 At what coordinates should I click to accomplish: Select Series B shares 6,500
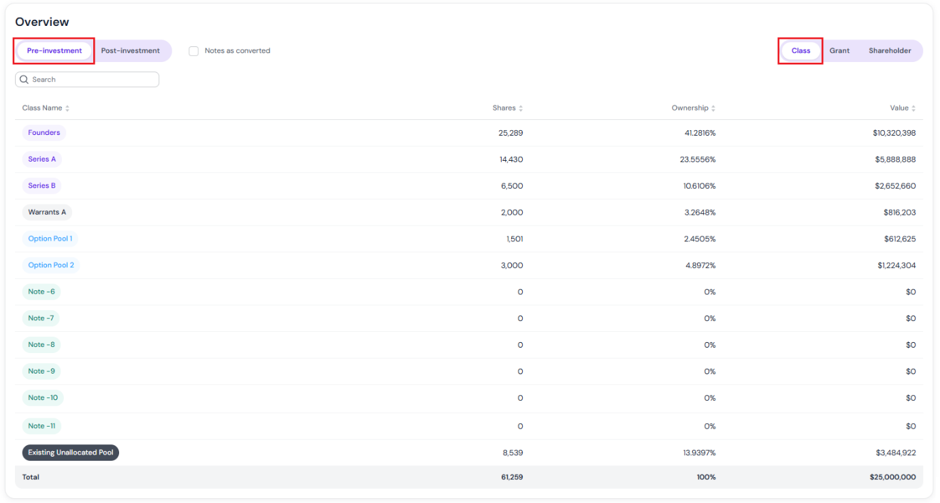[512, 186]
